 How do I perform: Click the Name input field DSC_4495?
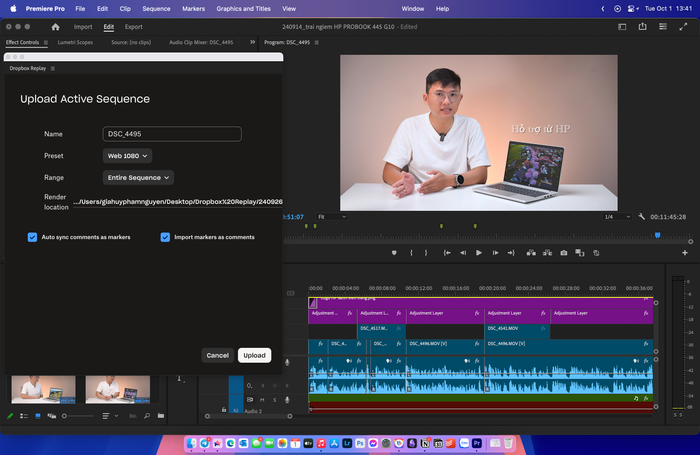point(172,134)
